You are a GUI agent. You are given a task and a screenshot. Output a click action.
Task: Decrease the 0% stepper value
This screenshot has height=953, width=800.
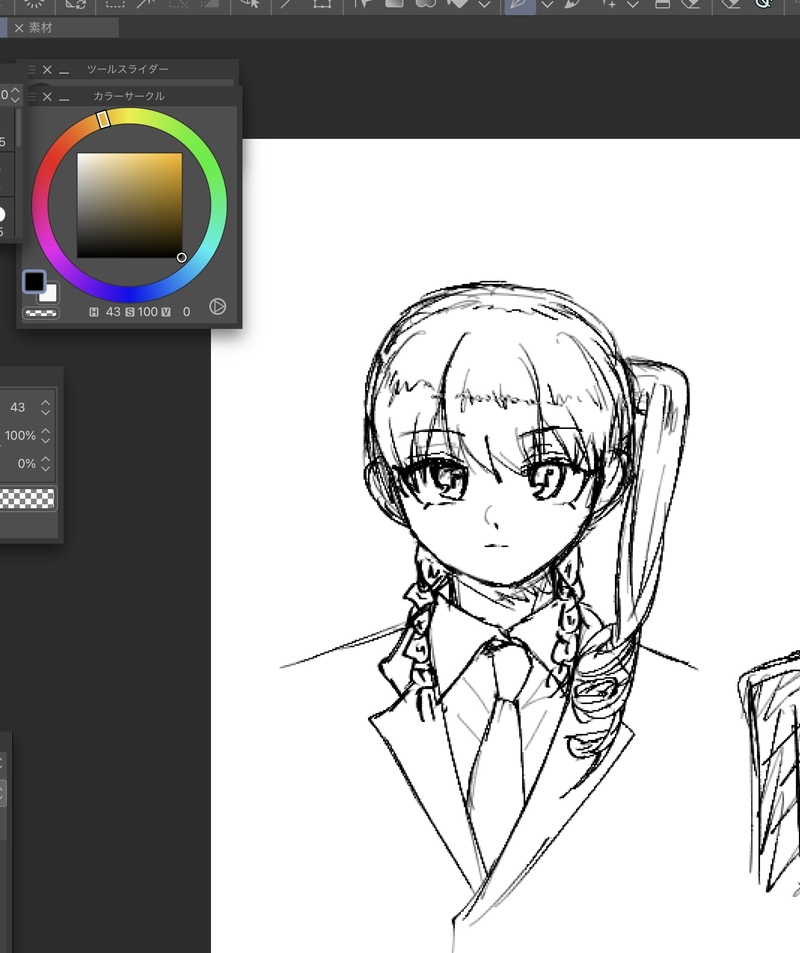[x=46, y=469]
